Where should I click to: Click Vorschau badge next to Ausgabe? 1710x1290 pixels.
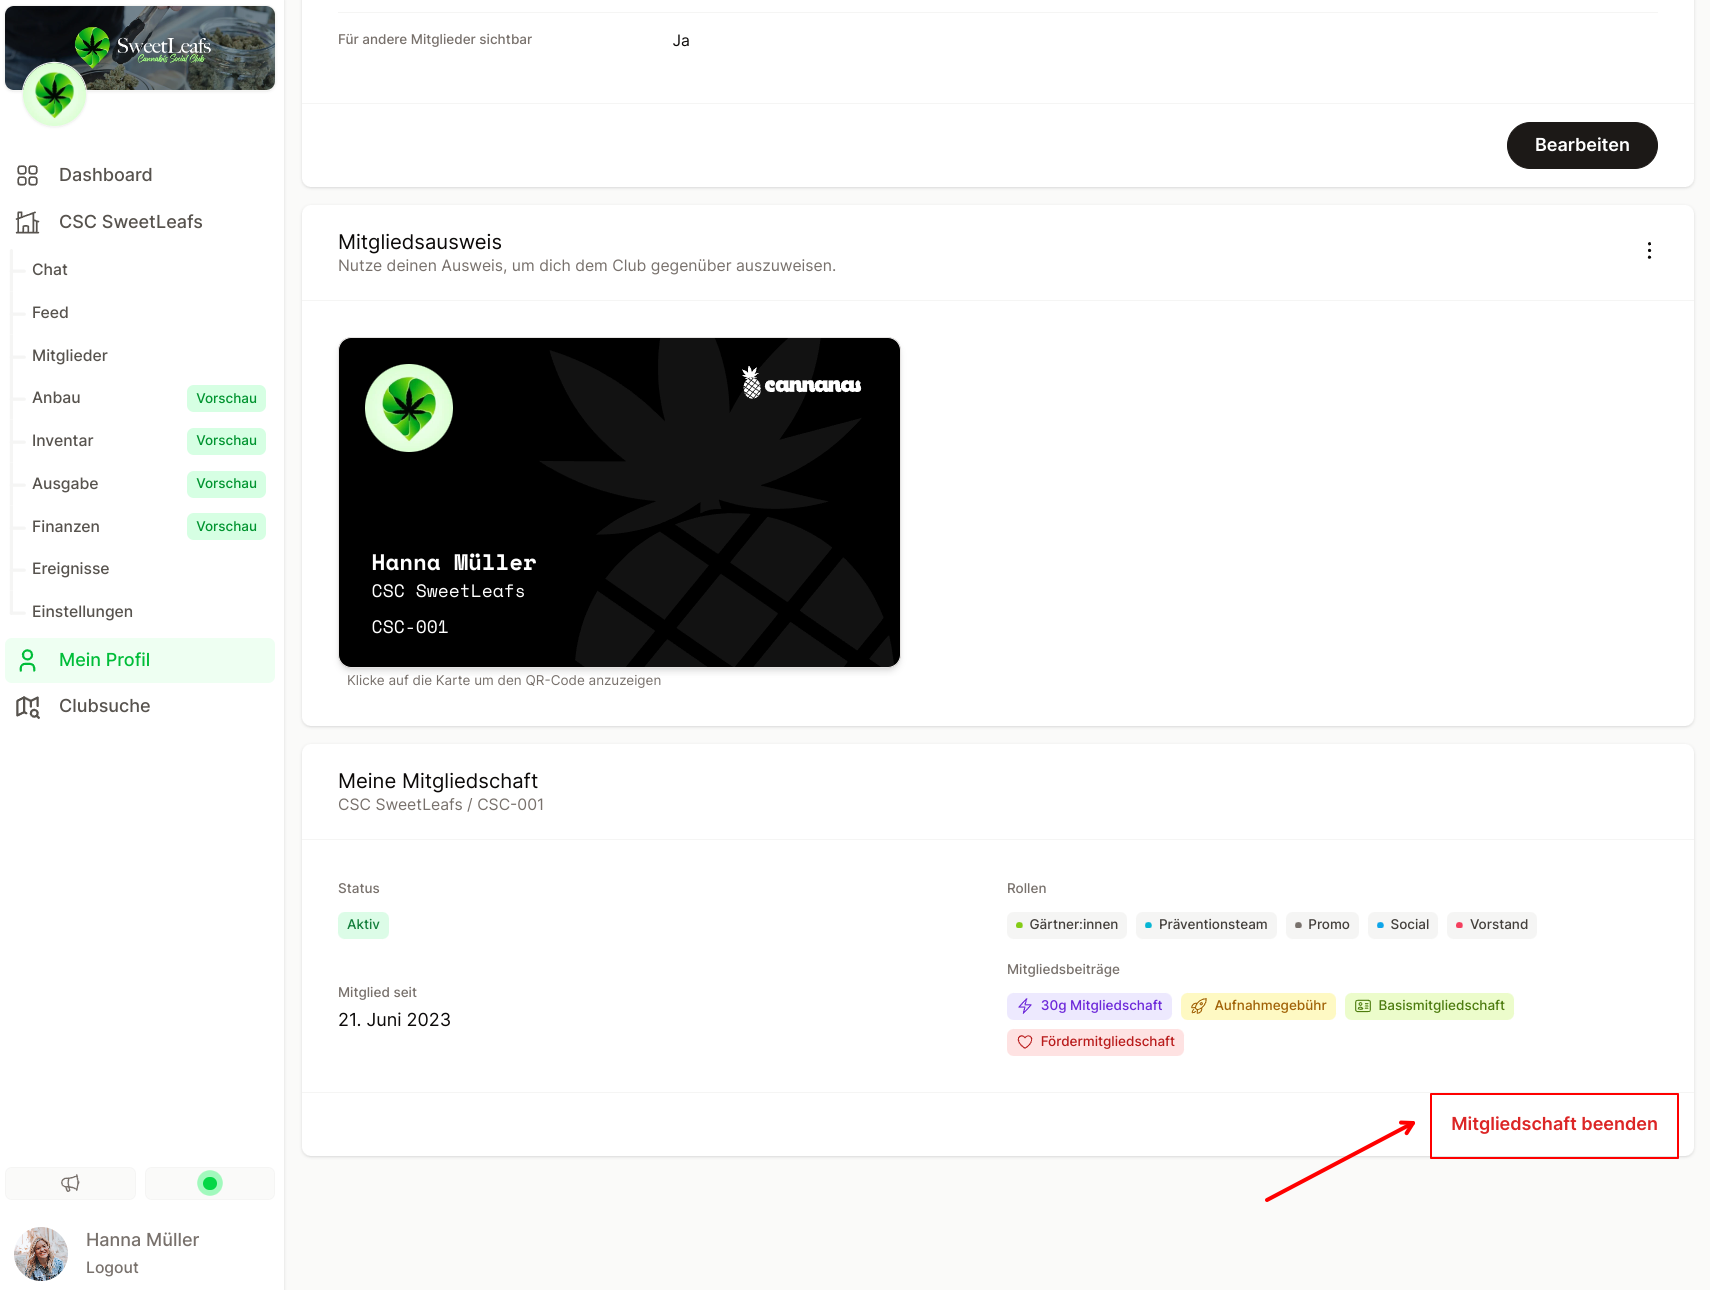click(226, 484)
